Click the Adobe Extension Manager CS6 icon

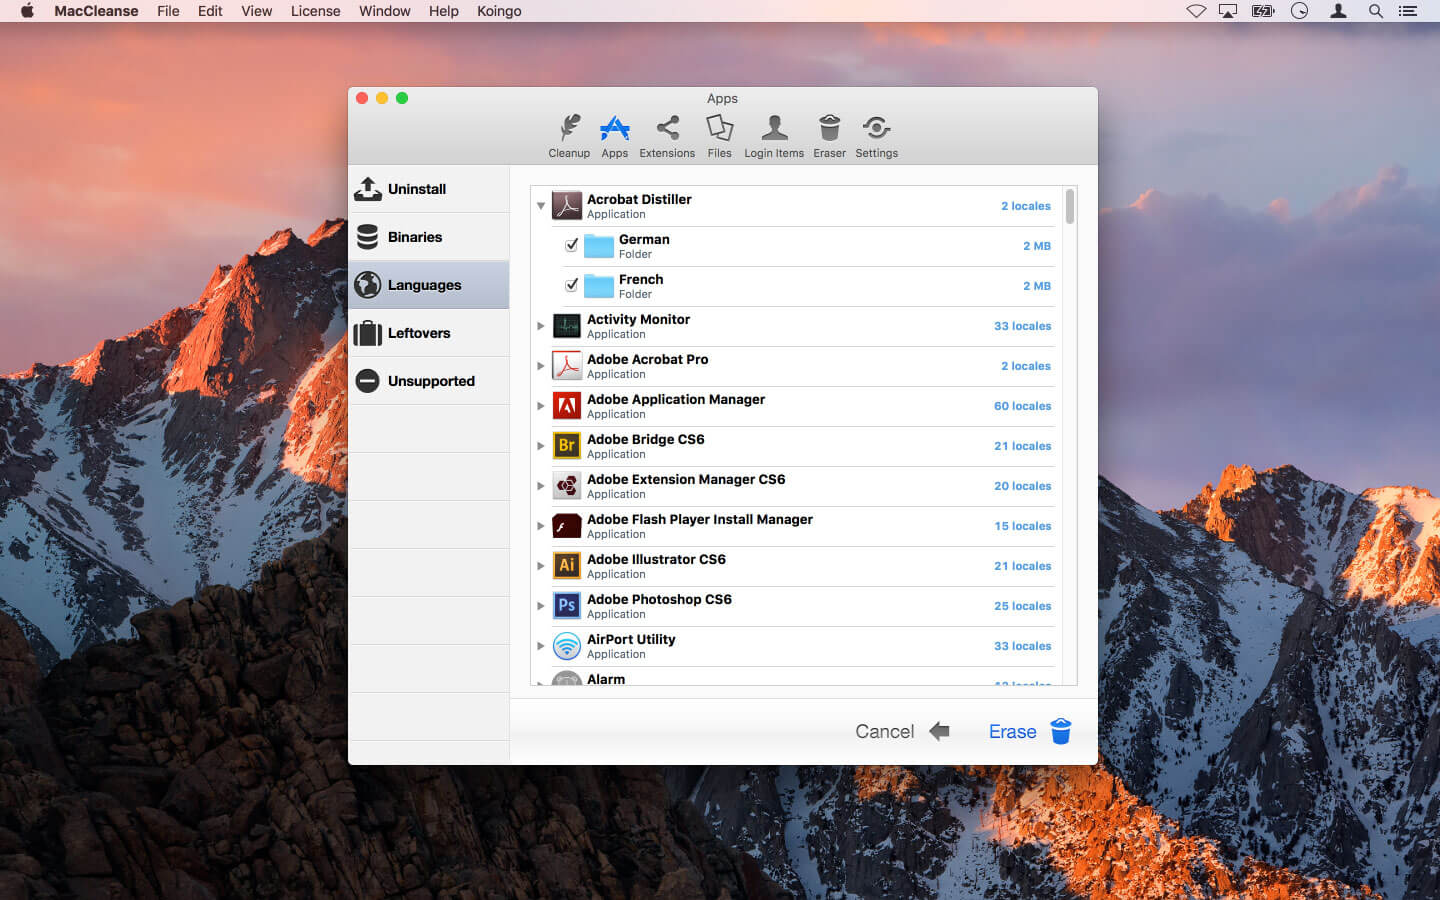[x=567, y=486]
